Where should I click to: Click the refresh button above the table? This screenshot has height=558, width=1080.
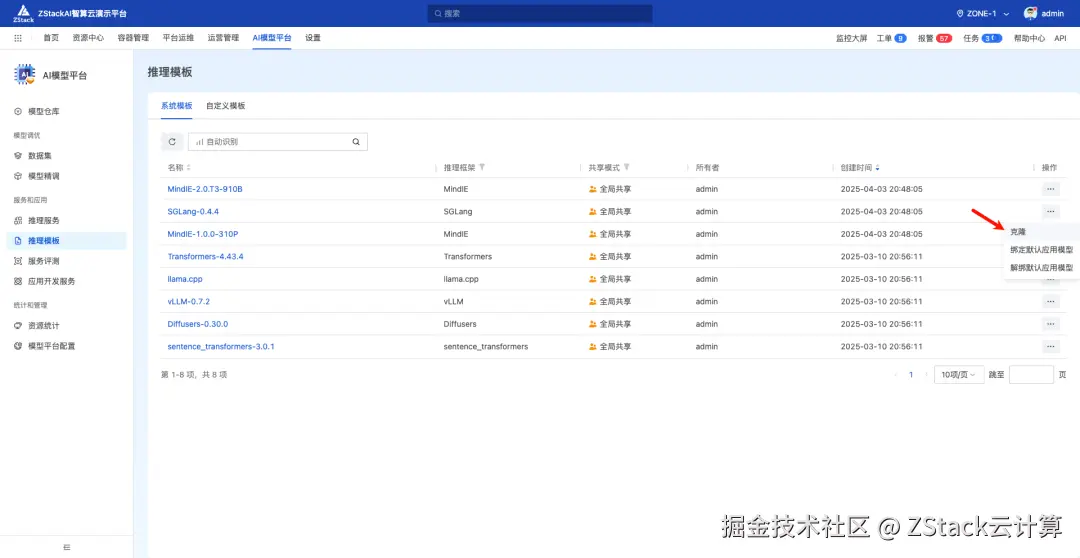point(172,142)
